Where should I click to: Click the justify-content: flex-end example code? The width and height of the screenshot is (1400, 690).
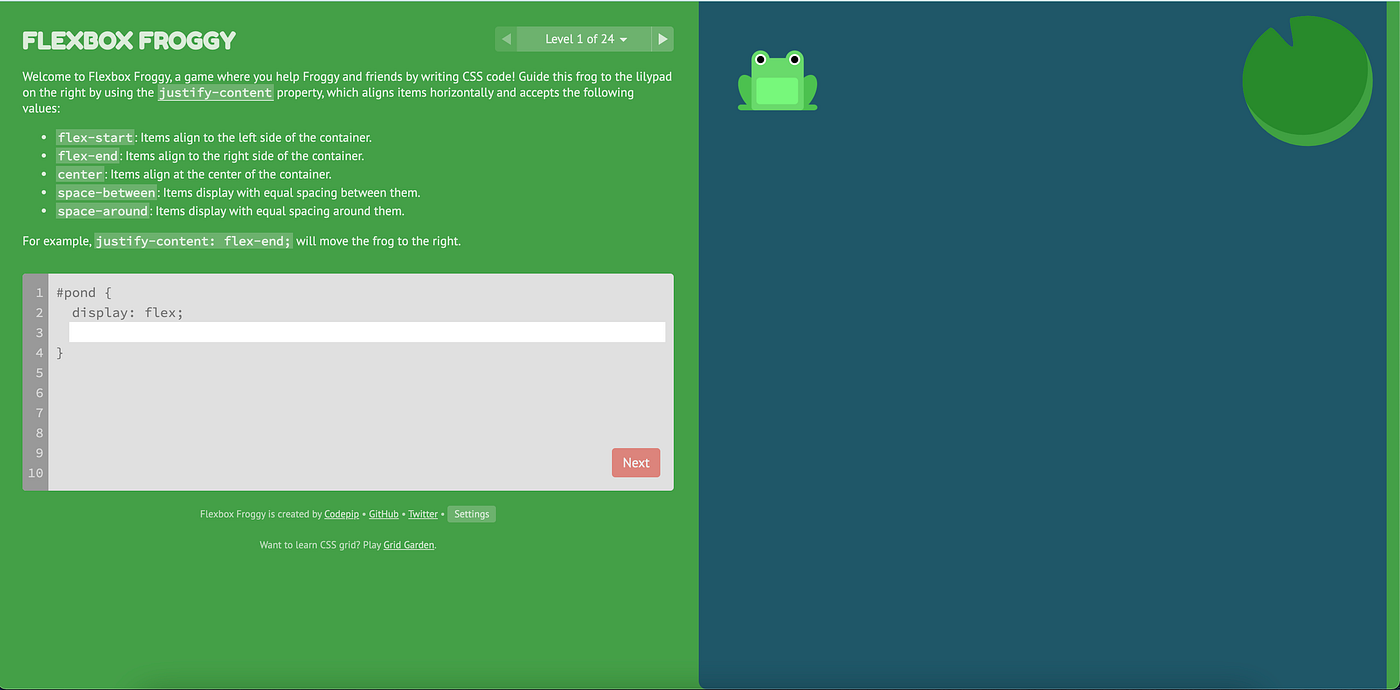coord(192,241)
